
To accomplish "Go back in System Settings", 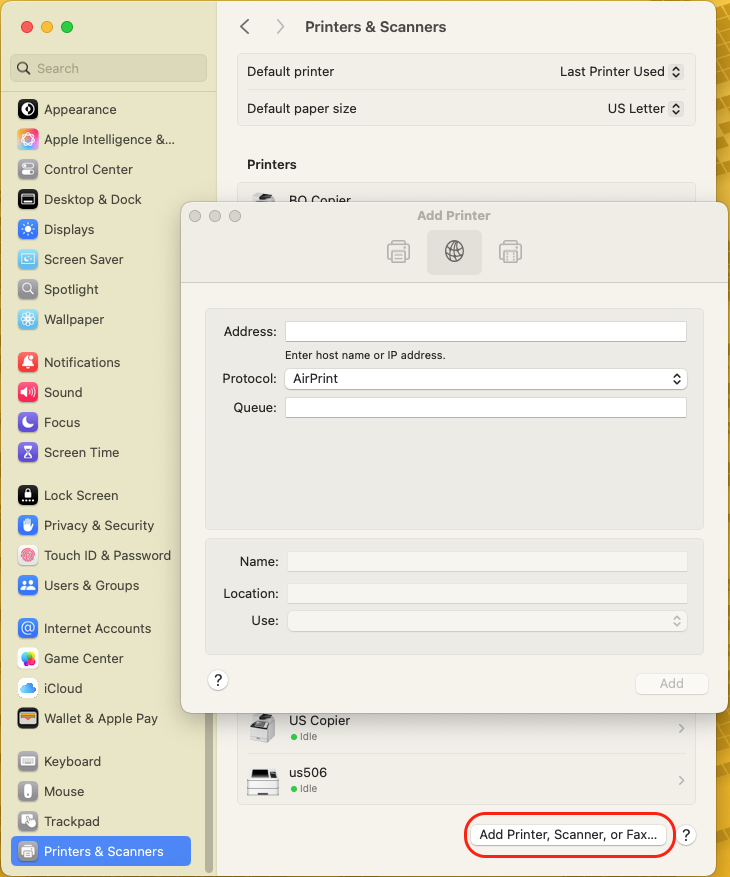I will pyautogui.click(x=245, y=26).
